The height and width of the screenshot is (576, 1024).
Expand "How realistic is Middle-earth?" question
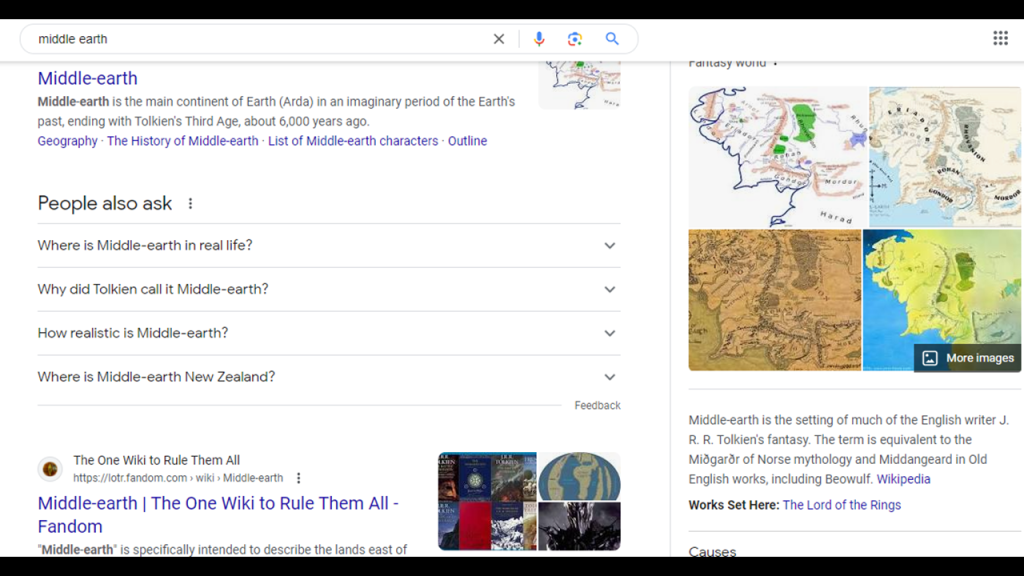[x=609, y=334]
